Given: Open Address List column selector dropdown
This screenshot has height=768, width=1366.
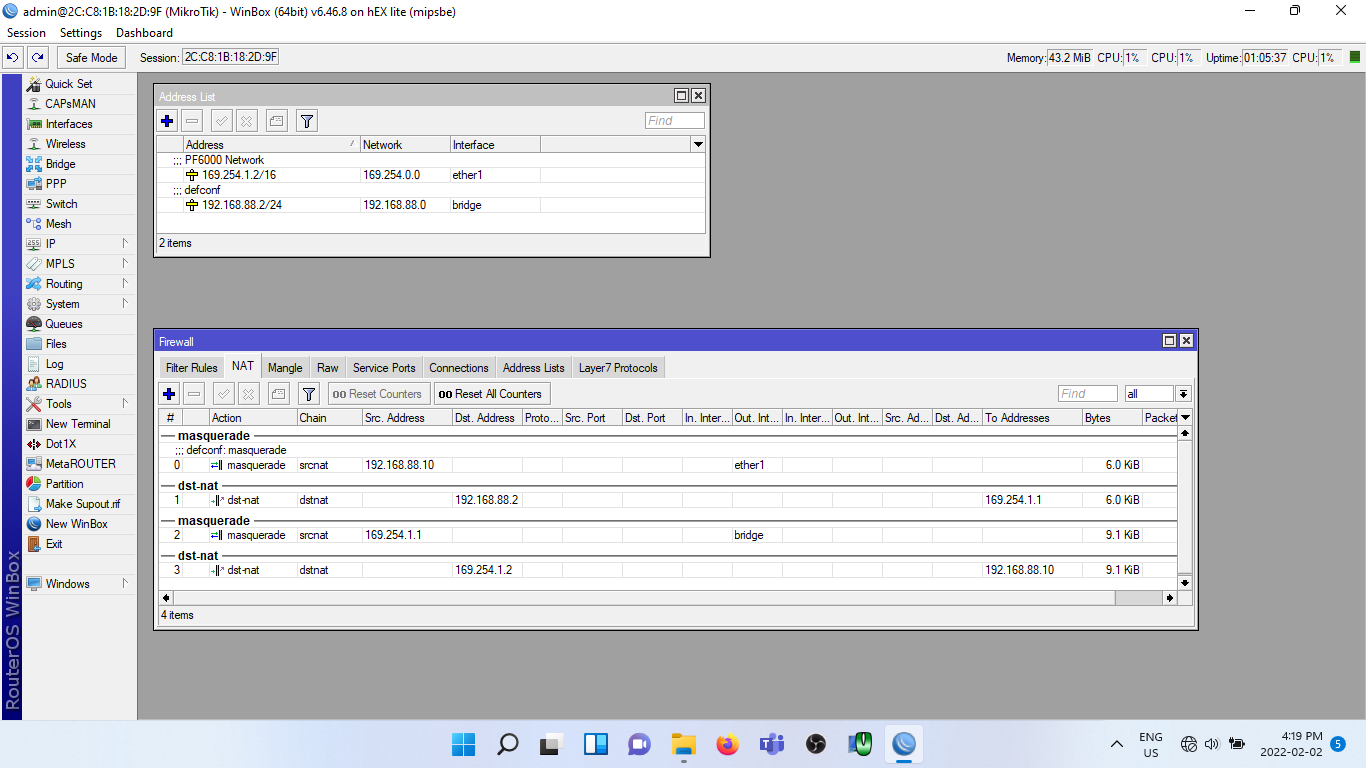Looking at the screenshot, I should tap(698, 145).
